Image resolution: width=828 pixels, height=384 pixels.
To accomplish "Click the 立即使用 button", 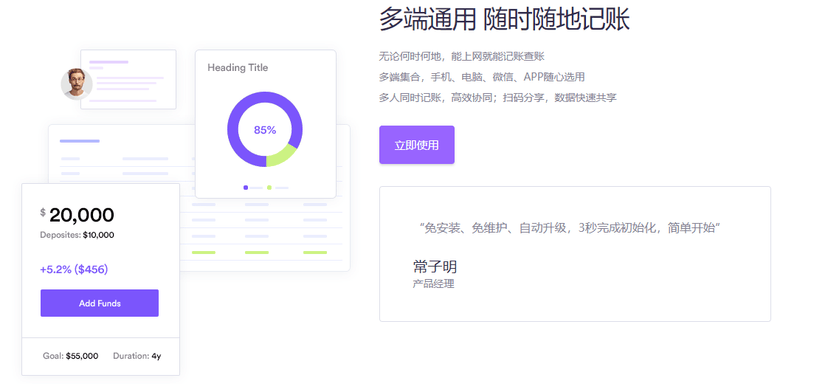I will 417,145.
